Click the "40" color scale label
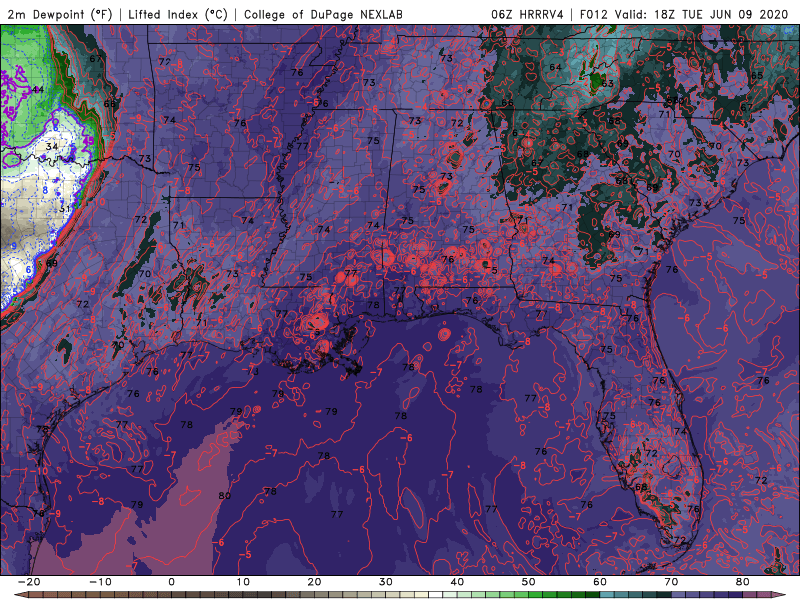 (x=457, y=582)
